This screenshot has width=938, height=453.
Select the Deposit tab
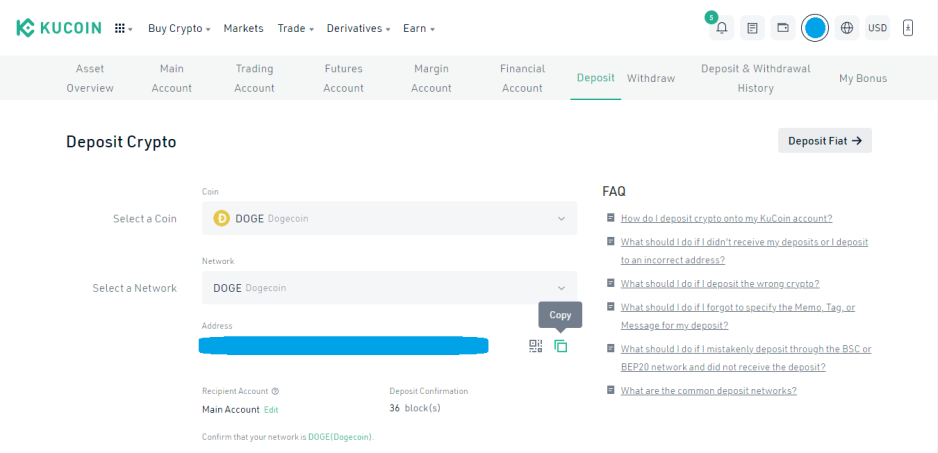[595, 78]
